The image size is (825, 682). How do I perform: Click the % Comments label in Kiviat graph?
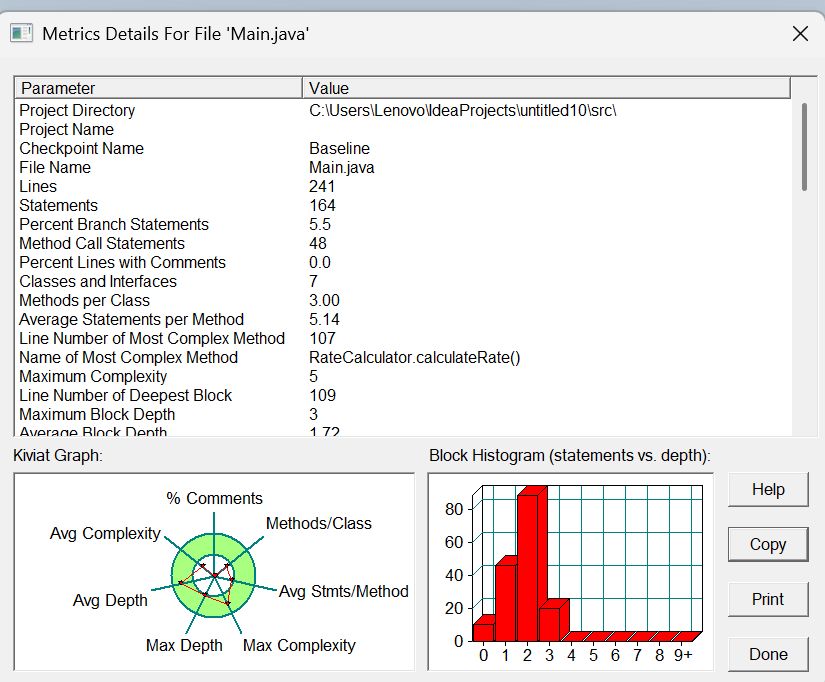point(214,498)
